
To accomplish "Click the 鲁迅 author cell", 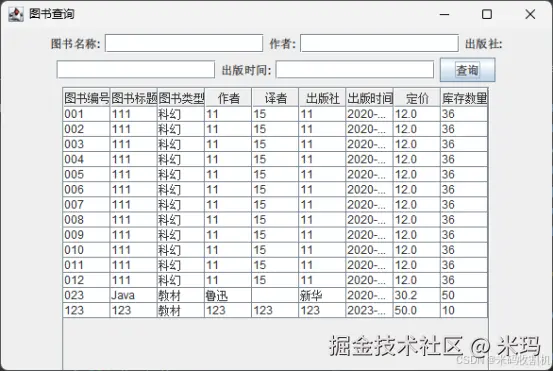I will point(228,295).
